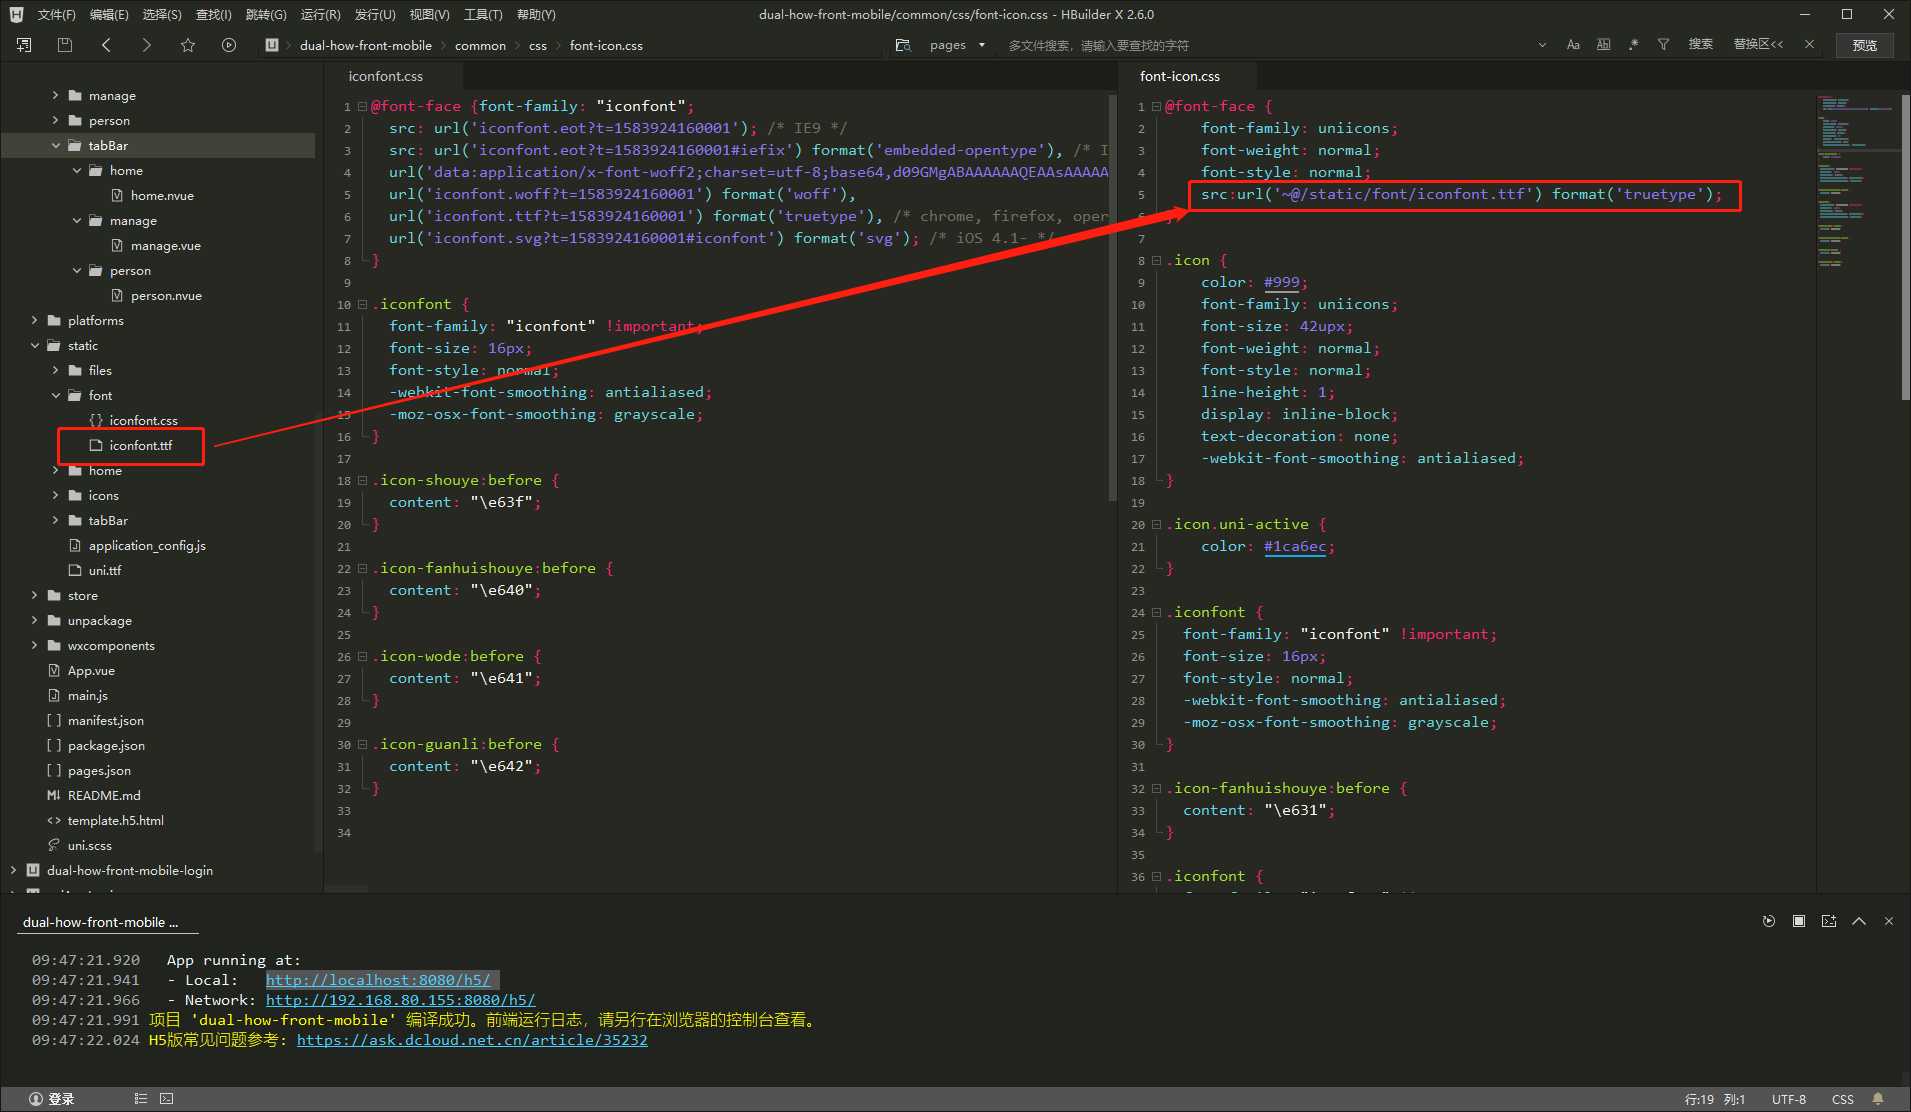Click the console open-in-new-window icon
Image resolution: width=1911 pixels, height=1112 pixels.
[1829, 921]
